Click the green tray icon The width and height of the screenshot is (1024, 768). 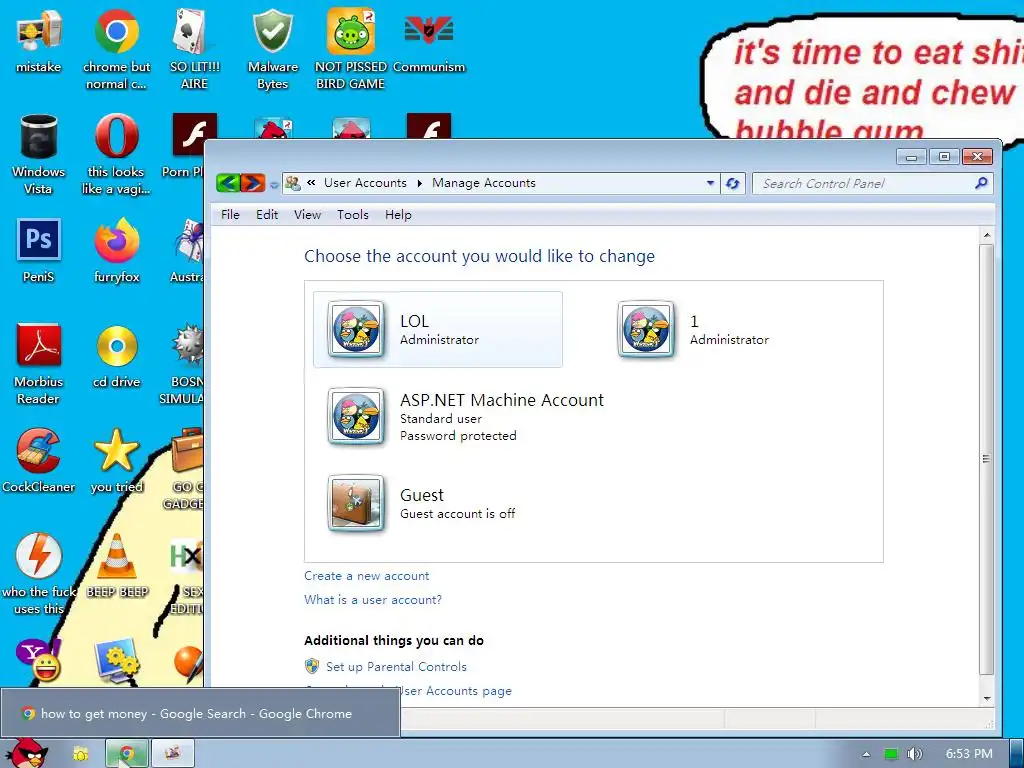890,754
